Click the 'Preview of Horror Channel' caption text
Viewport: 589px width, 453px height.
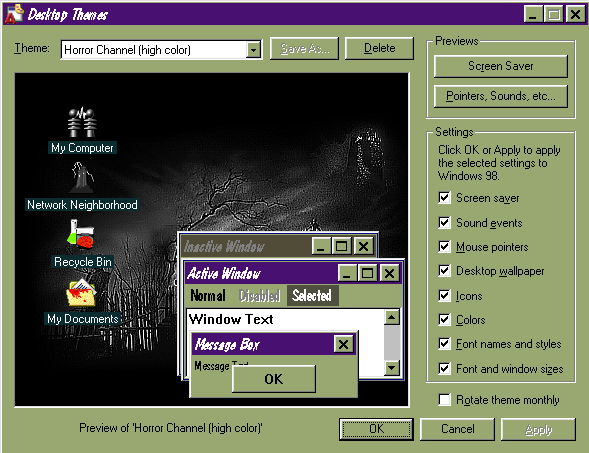(171, 428)
